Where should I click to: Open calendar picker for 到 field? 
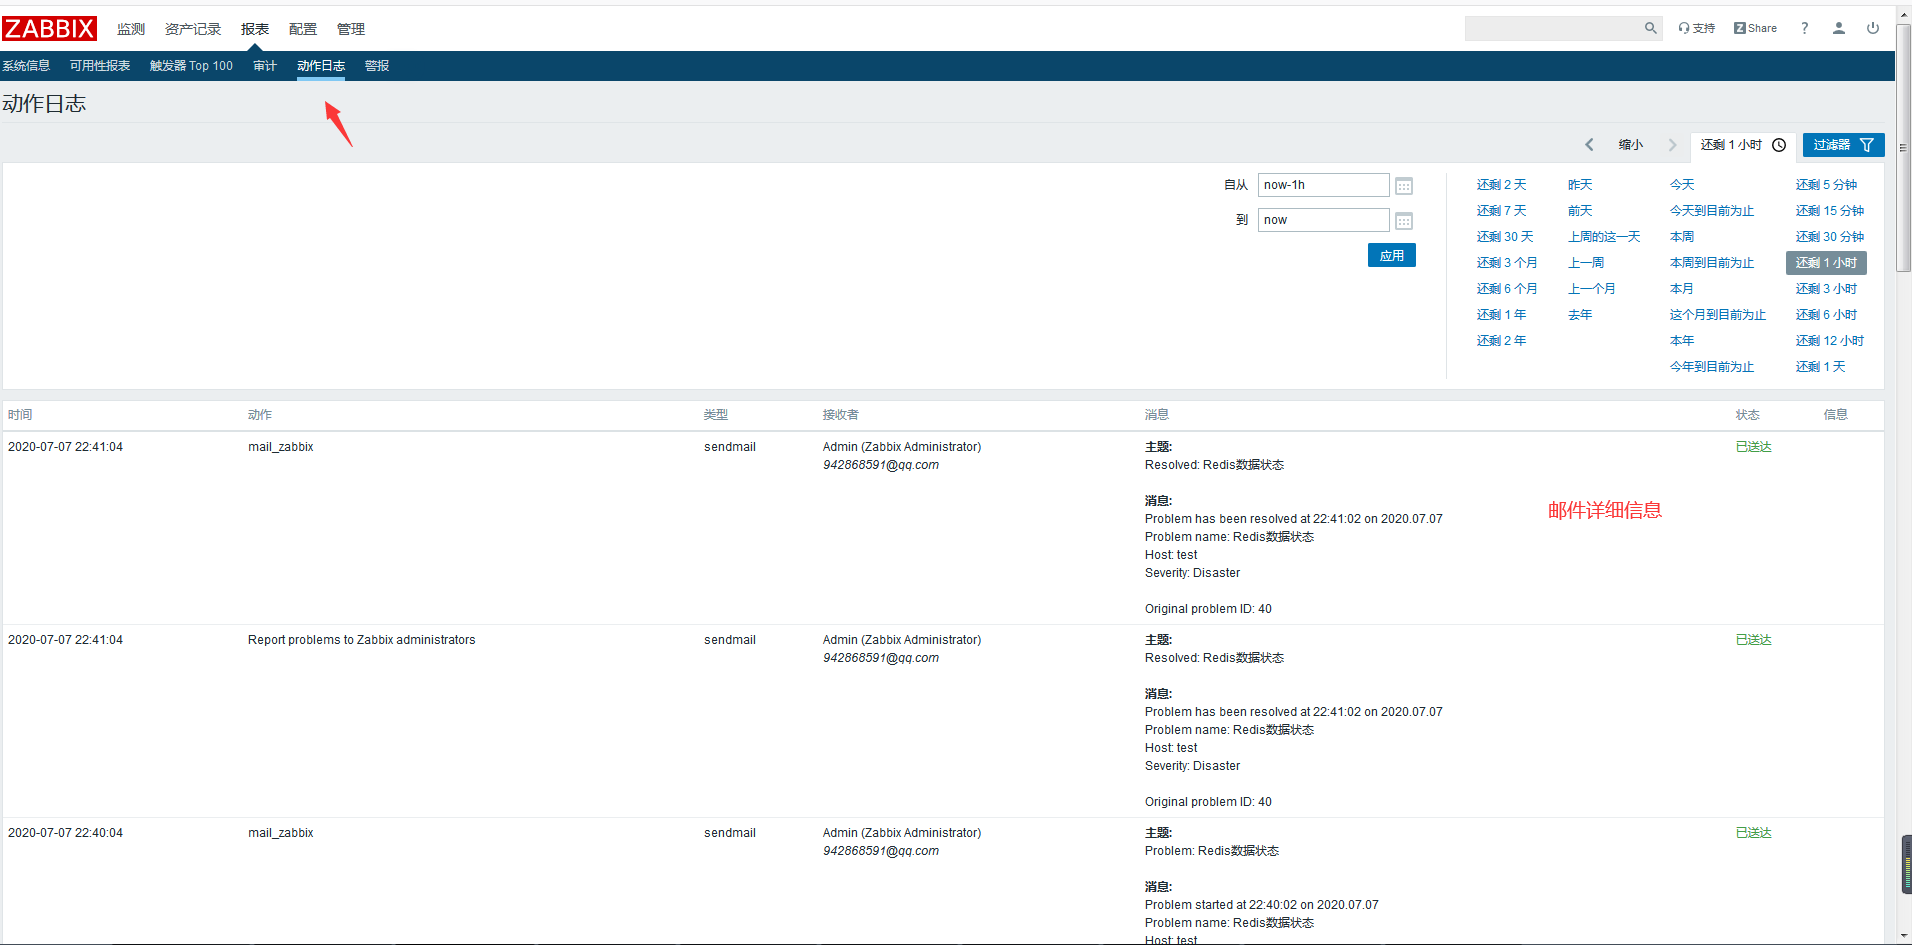point(1403,221)
